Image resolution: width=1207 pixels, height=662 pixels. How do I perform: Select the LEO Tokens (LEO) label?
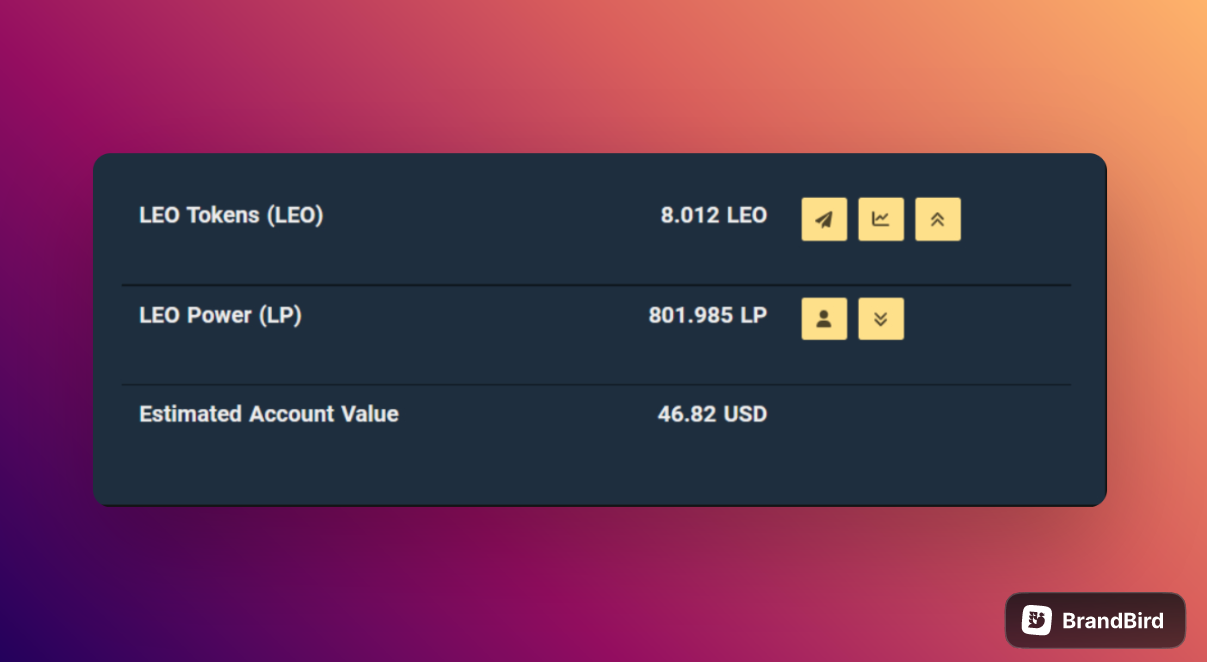coord(231,215)
